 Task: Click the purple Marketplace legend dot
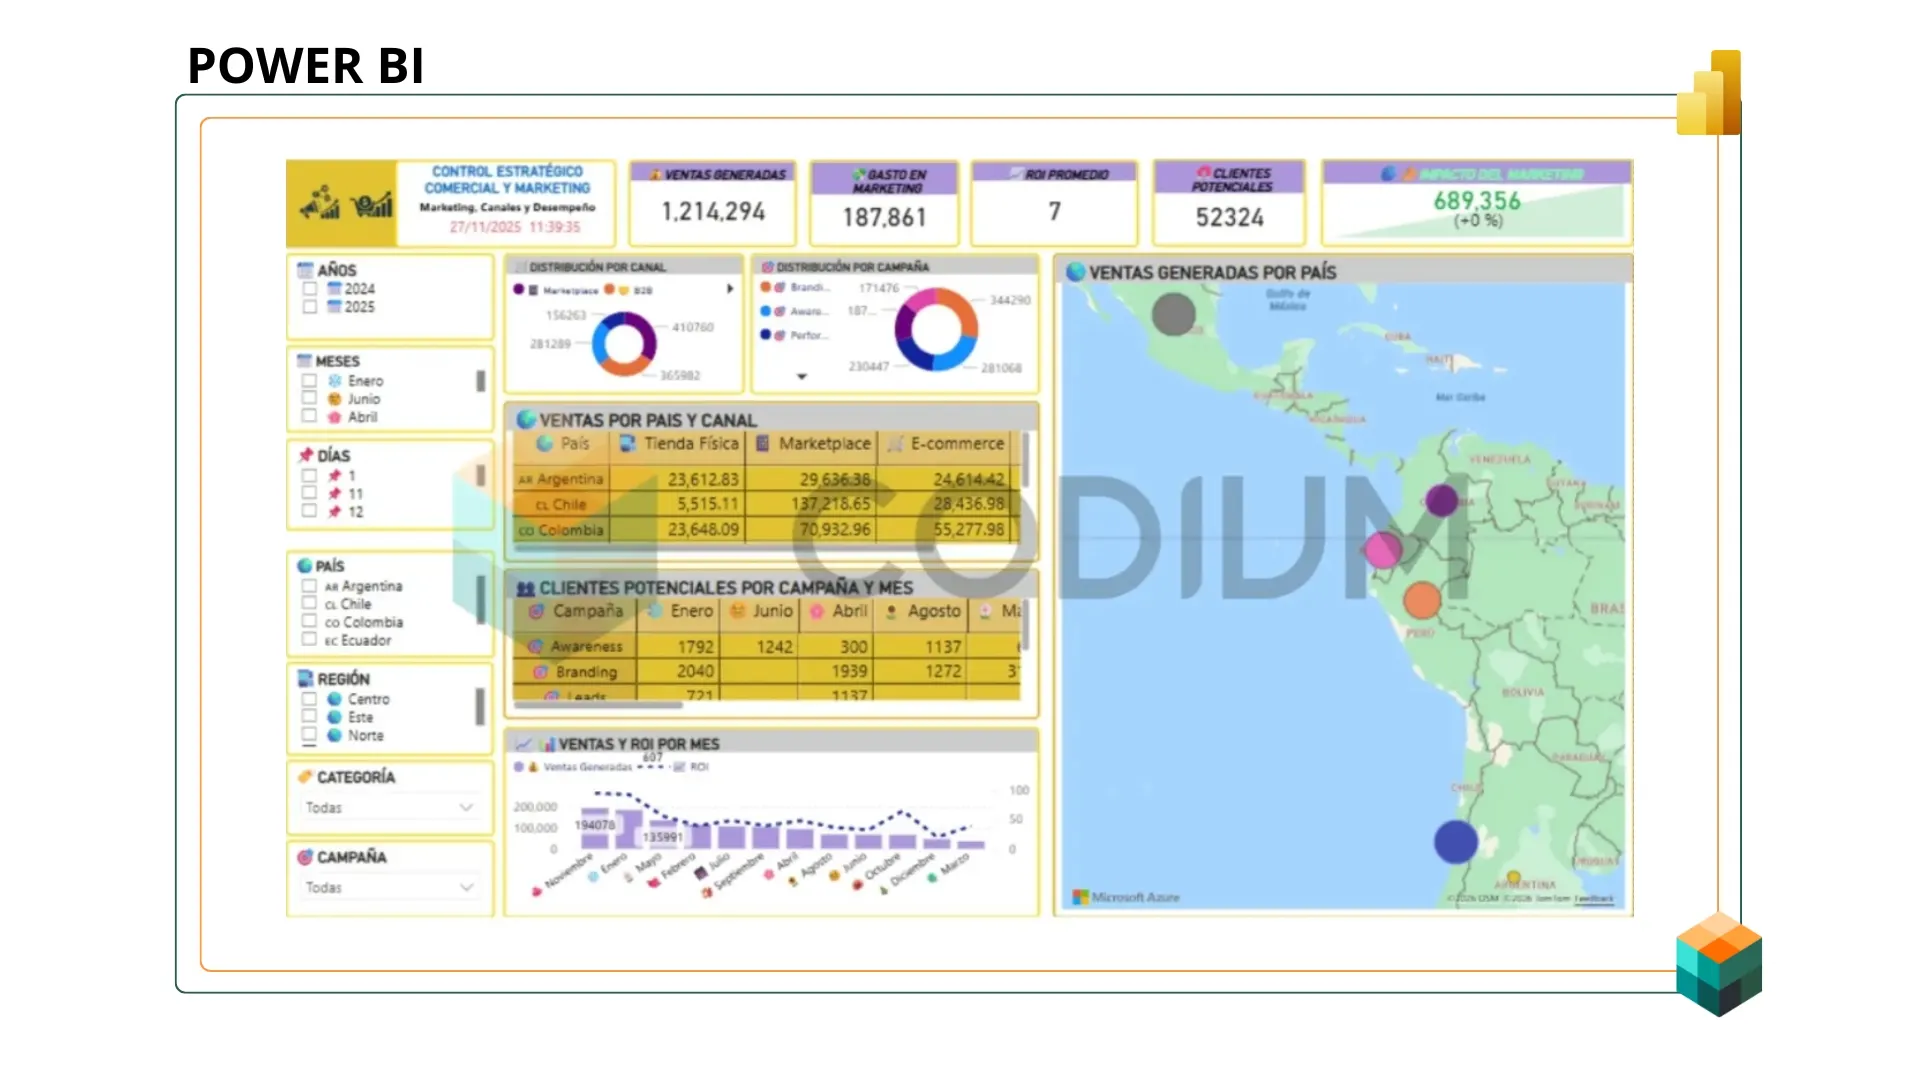(x=519, y=290)
